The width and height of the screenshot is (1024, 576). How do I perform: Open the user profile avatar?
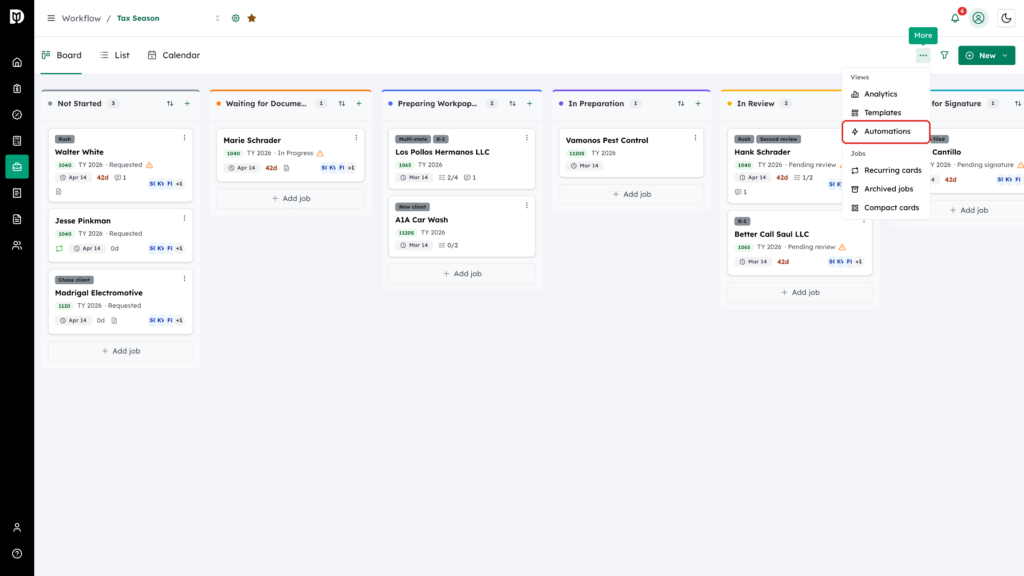978,18
